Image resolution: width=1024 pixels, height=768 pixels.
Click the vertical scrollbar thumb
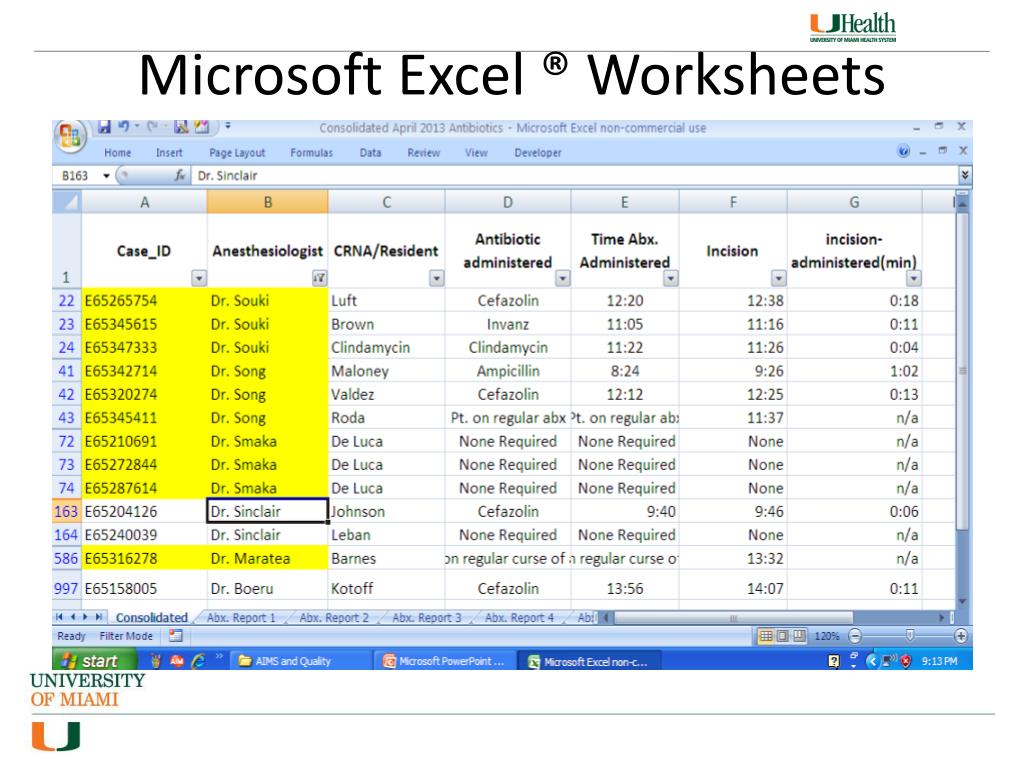click(962, 370)
